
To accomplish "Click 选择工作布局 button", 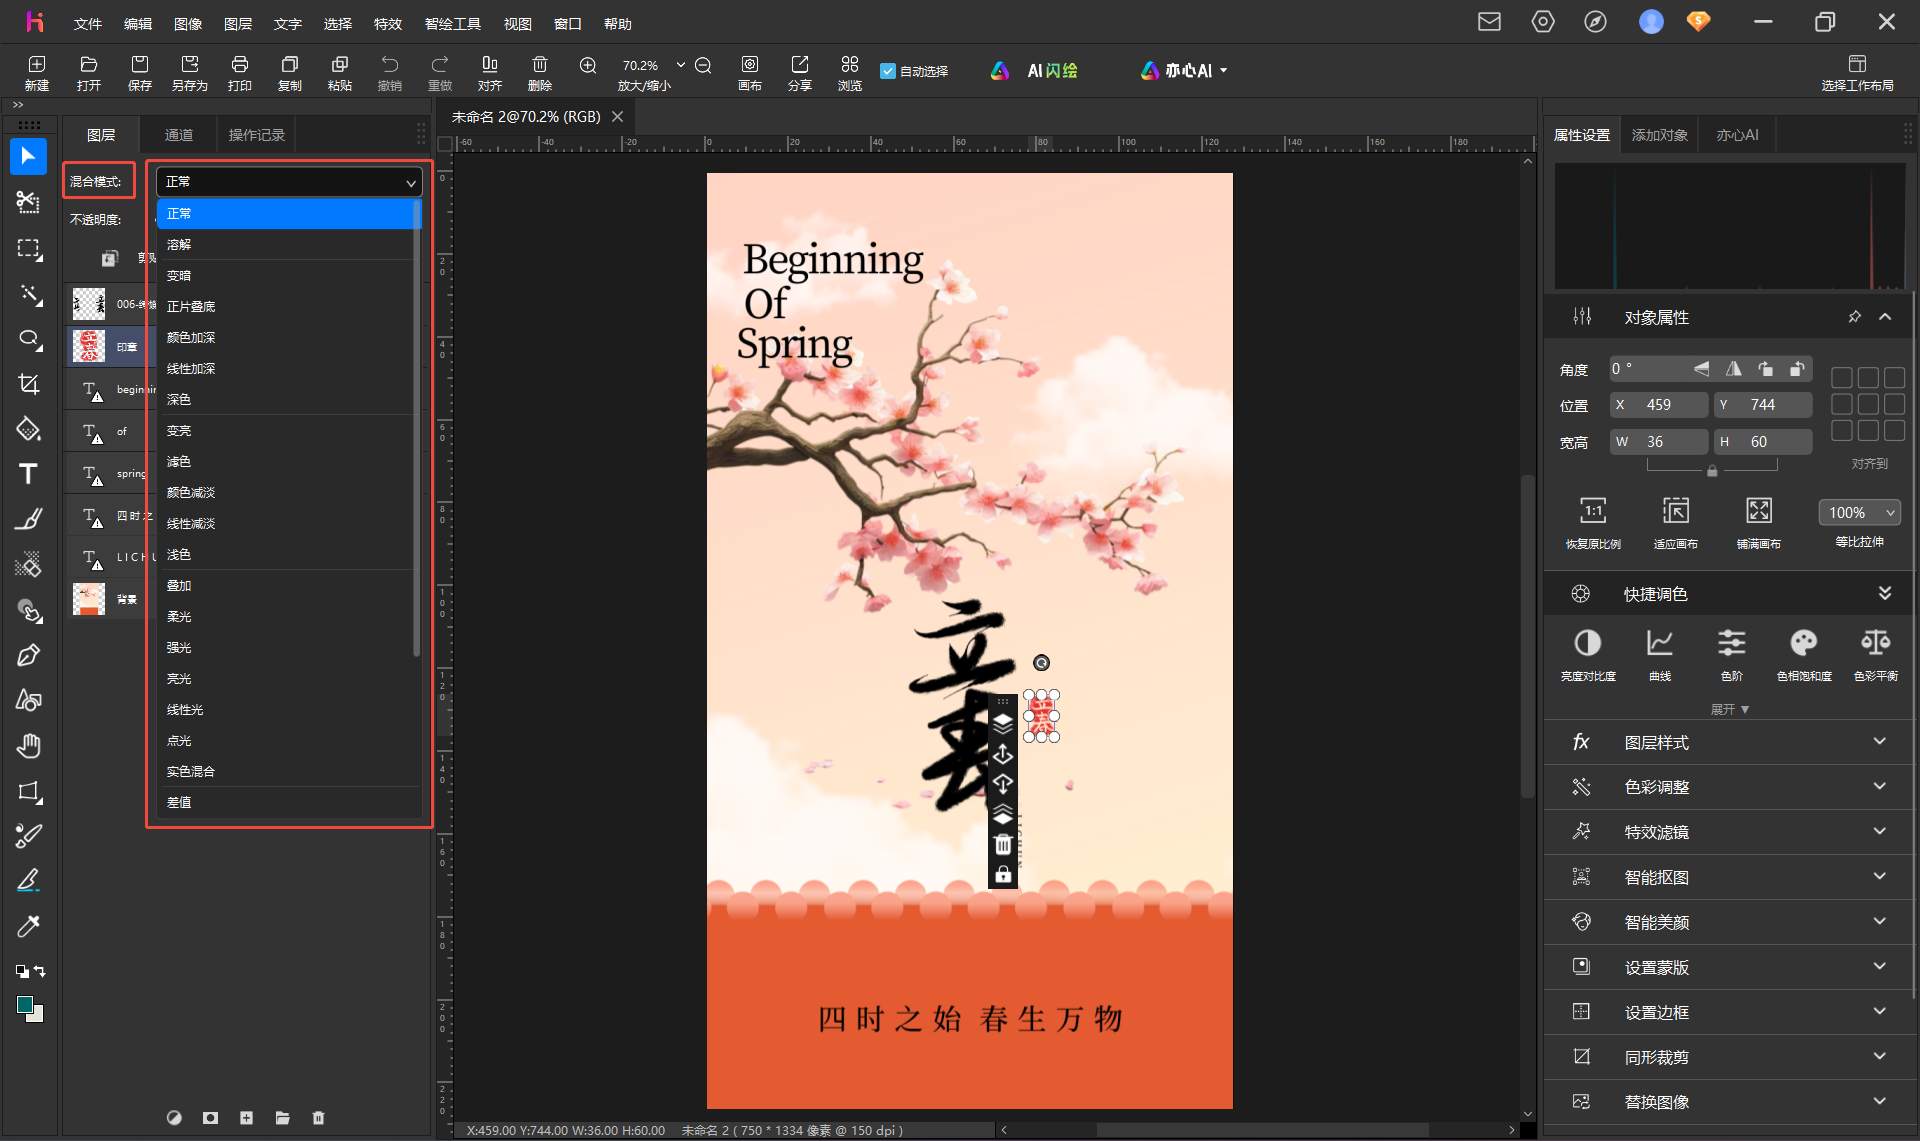I will click(x=1857, y=73).
